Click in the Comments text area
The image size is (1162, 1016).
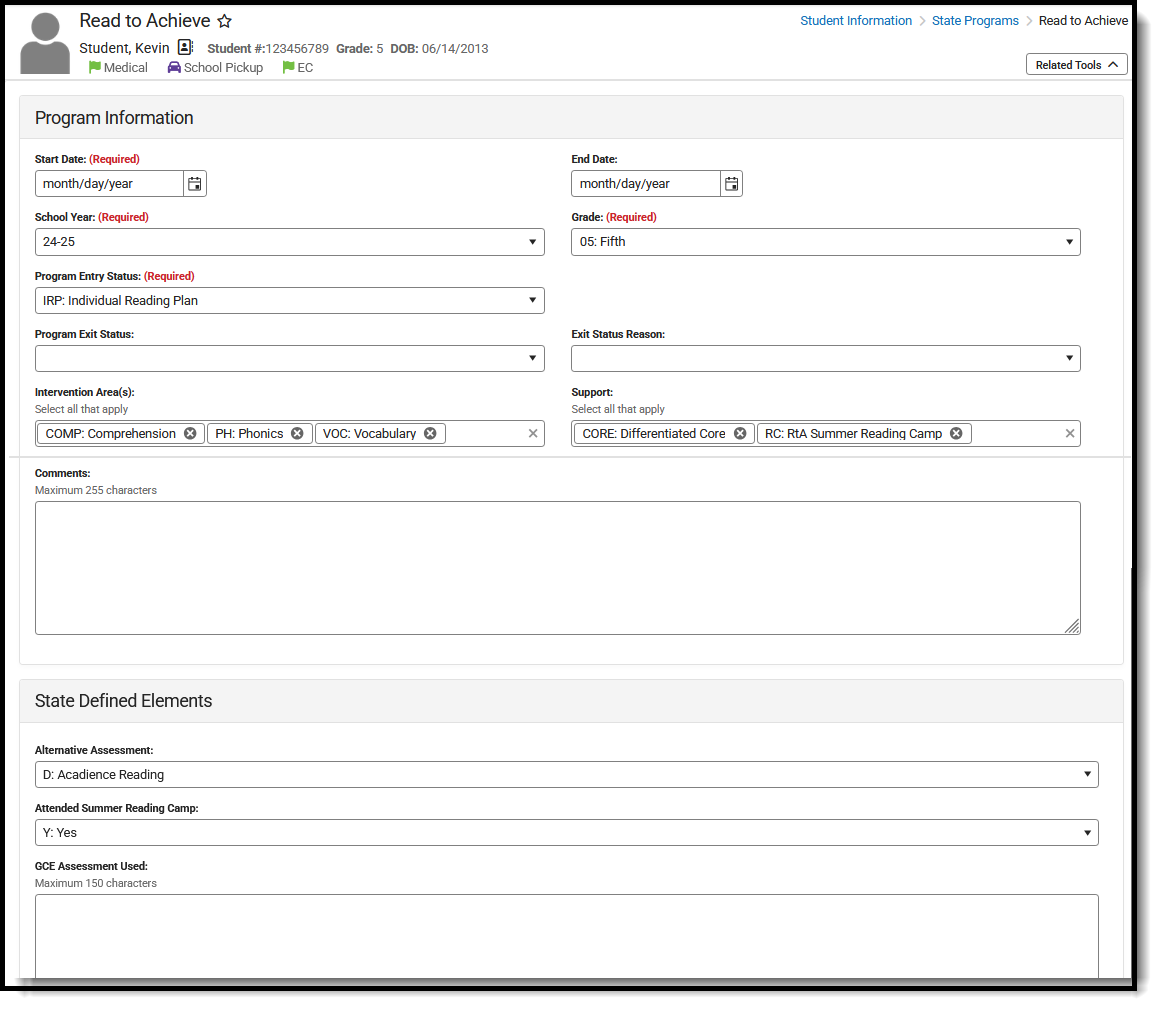coord(557,568)
